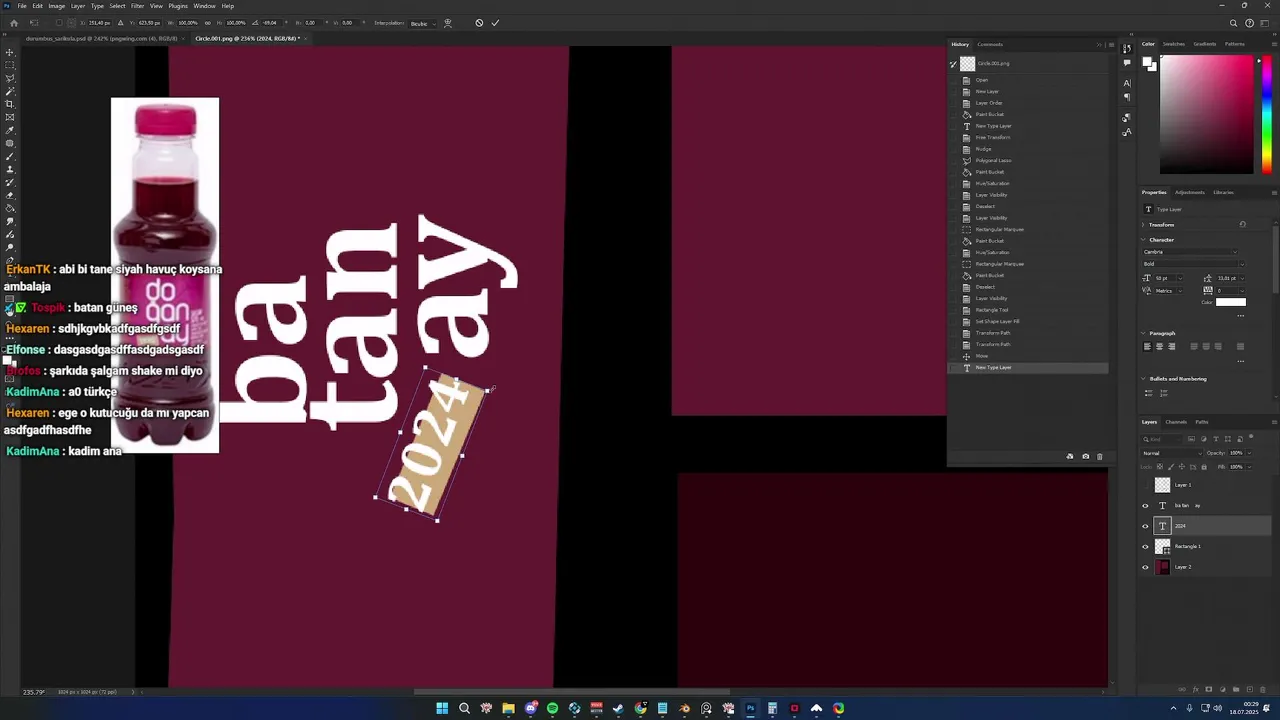Select the Crop tool

[x=10, y=104]
